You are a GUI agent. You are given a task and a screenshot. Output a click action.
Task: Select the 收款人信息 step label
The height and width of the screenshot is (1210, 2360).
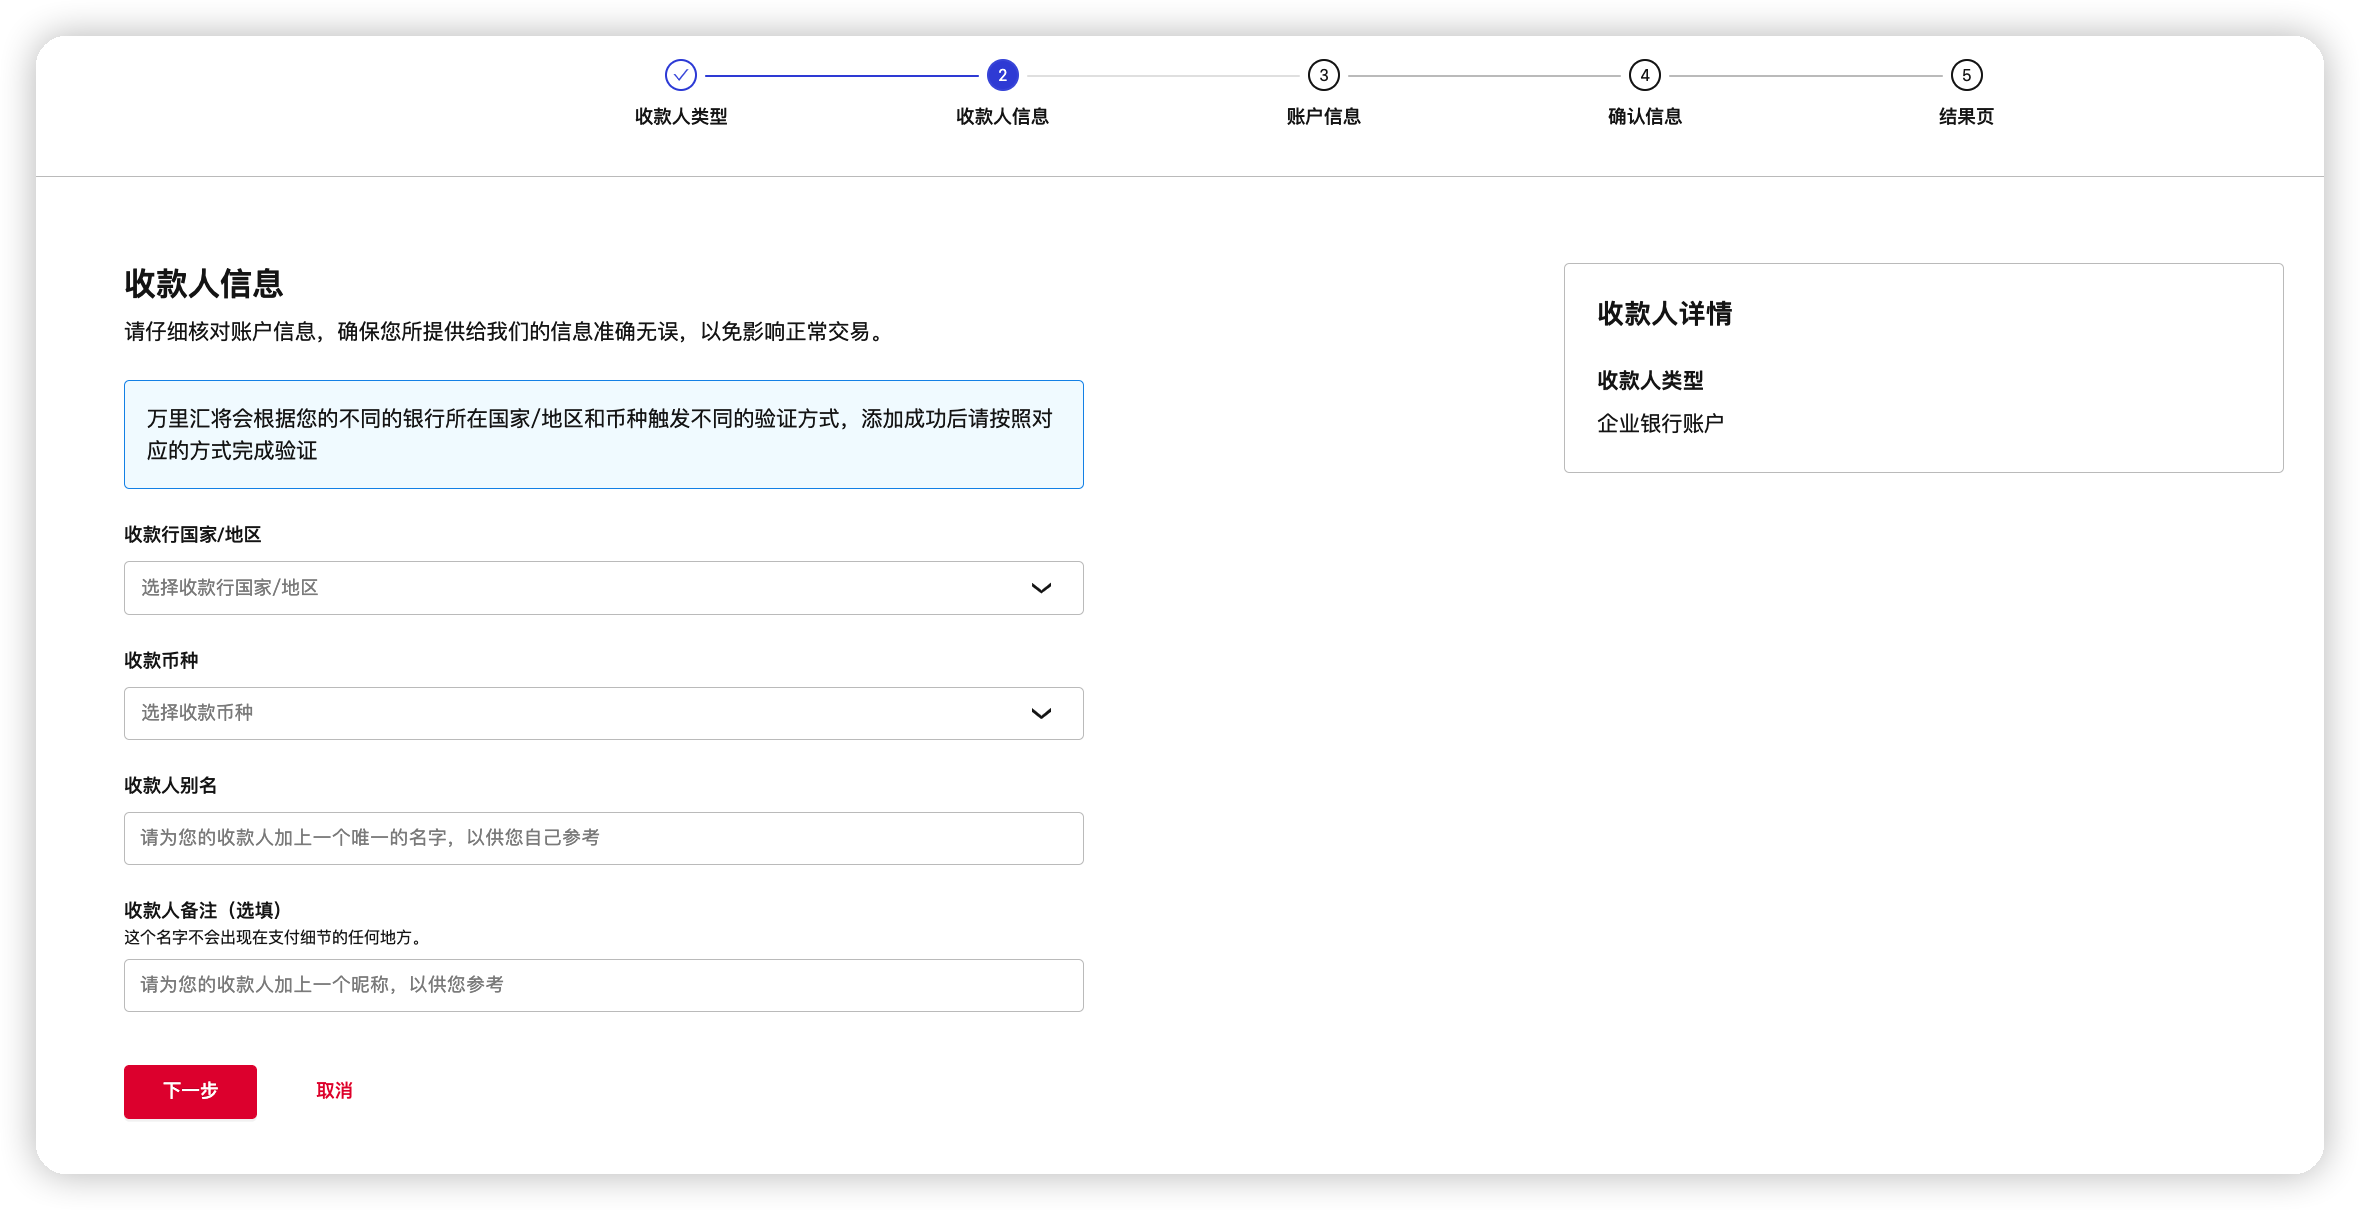[1002, 117]
